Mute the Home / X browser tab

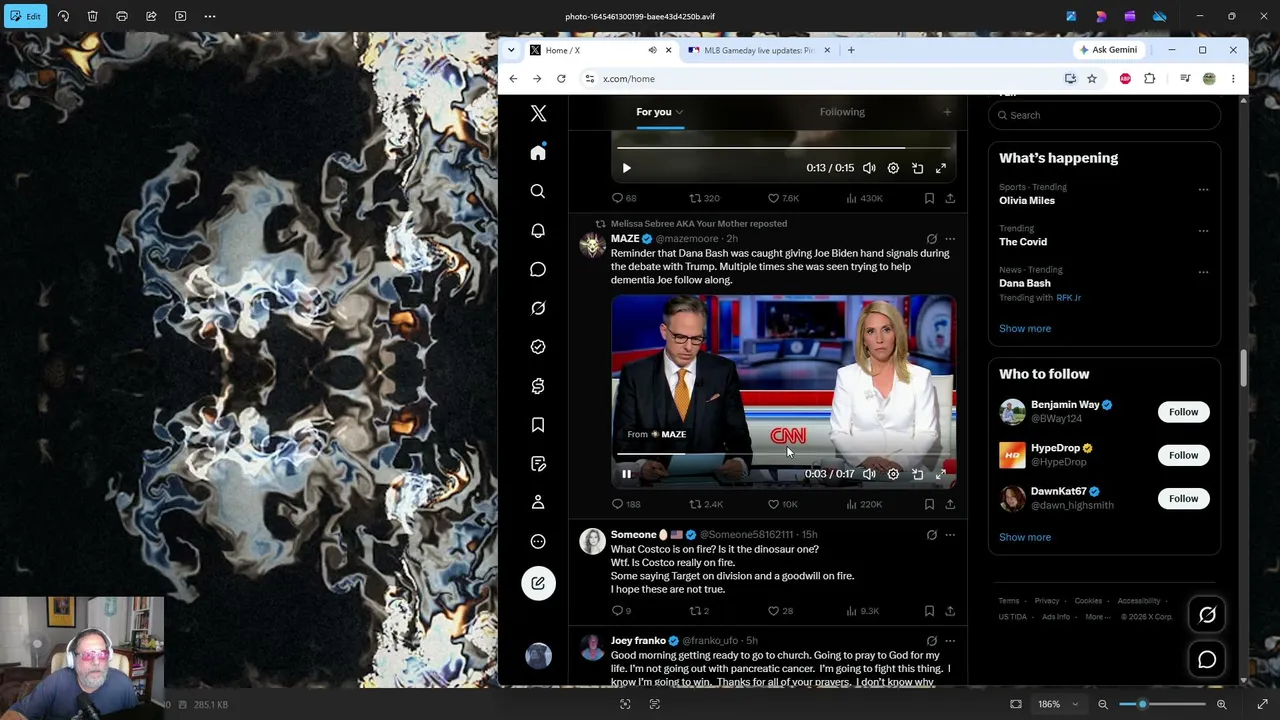[x=652, y=50]
